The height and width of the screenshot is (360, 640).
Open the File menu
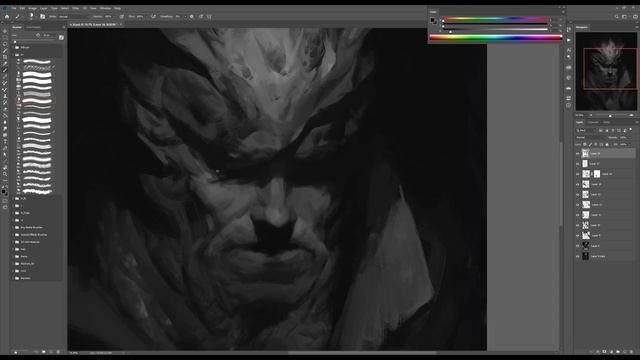[x=14, y=8]
